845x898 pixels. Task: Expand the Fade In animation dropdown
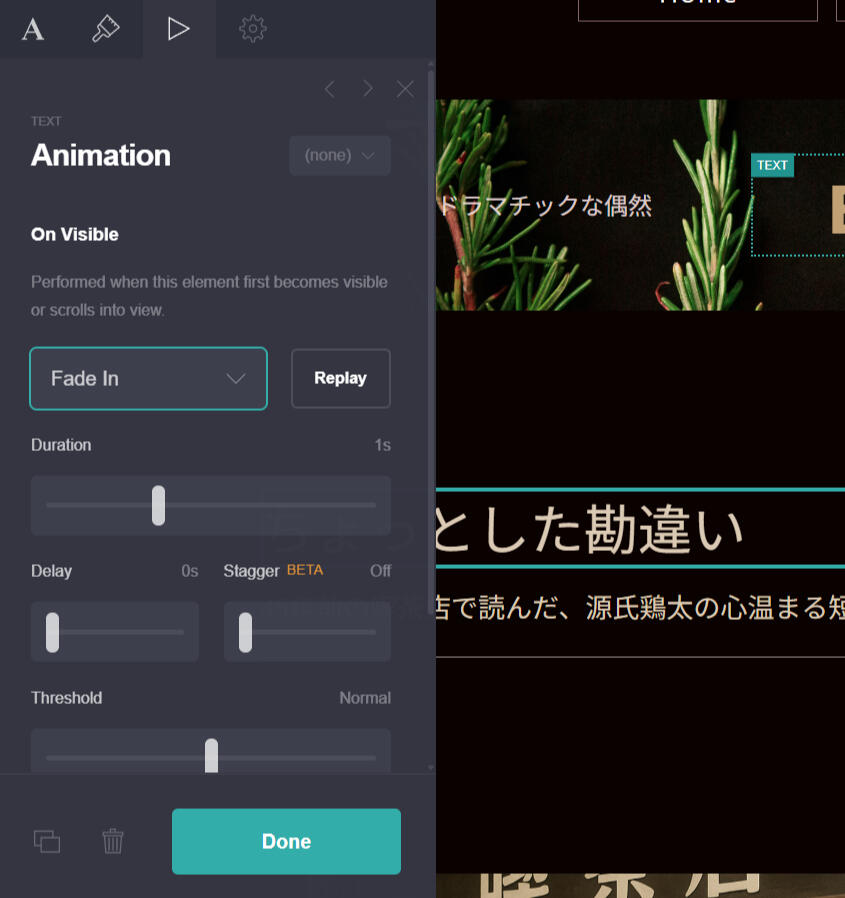[149, 378]
